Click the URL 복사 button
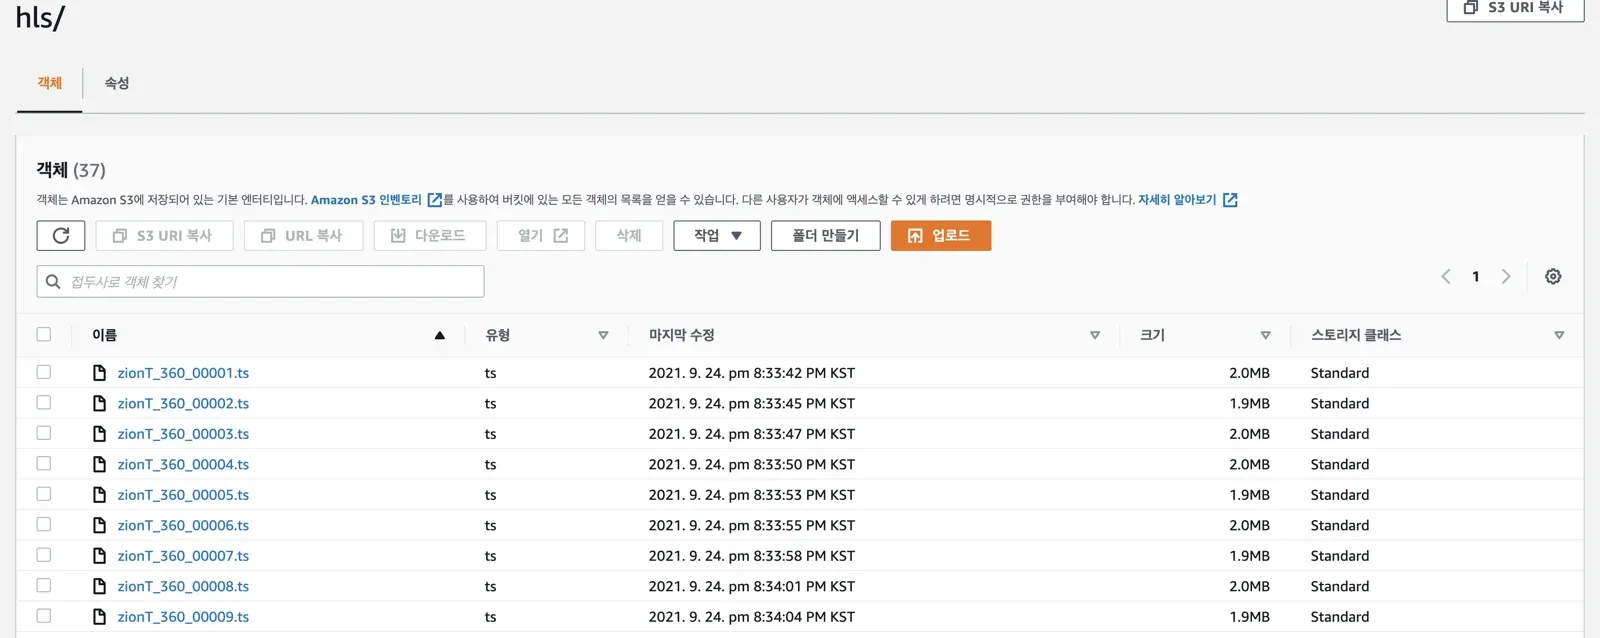This screenshot has width=1600, height=638. (x=303, y=236)
